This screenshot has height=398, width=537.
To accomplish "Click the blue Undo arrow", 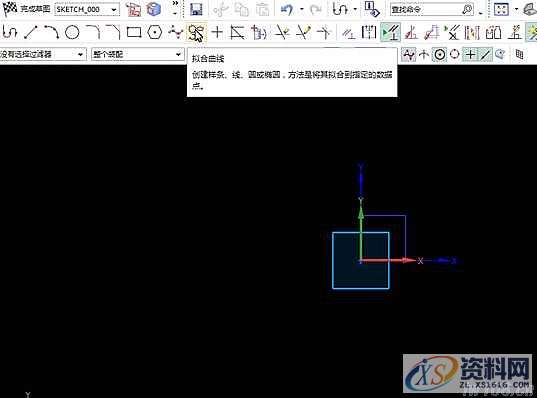I will coord(286,10).
